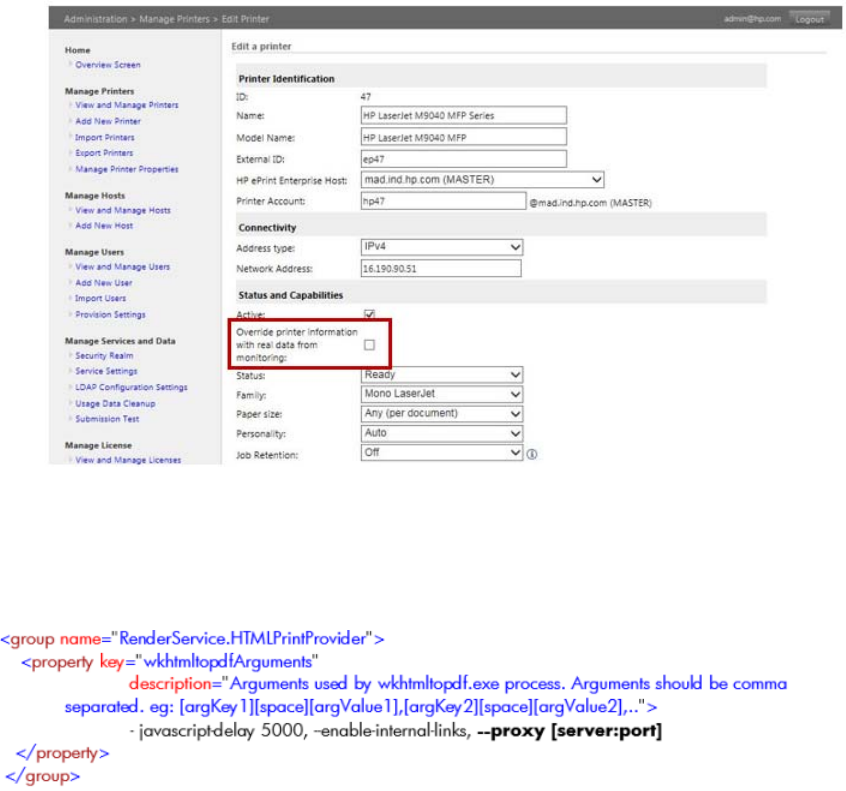Open View and Manage Hosts
The width and height of the screenshot is (846, 791).
(x=123, y=210)
